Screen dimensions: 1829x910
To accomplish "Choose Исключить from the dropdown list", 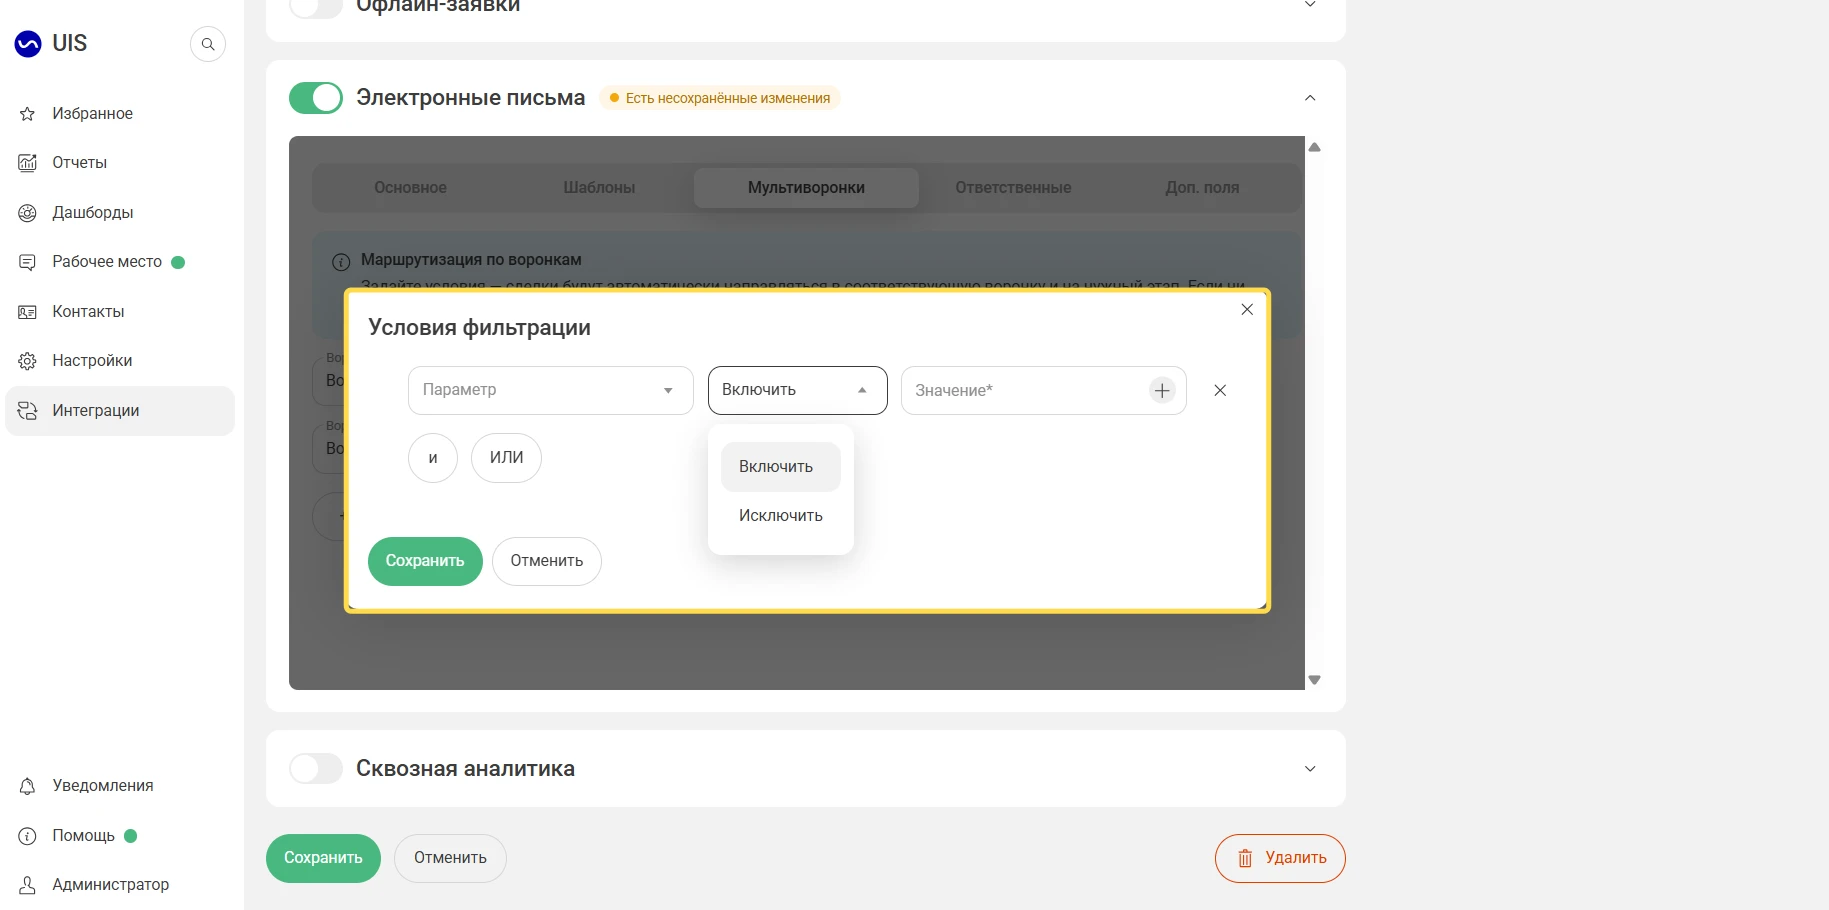I will pyautogui.click(x=781, y=516).
